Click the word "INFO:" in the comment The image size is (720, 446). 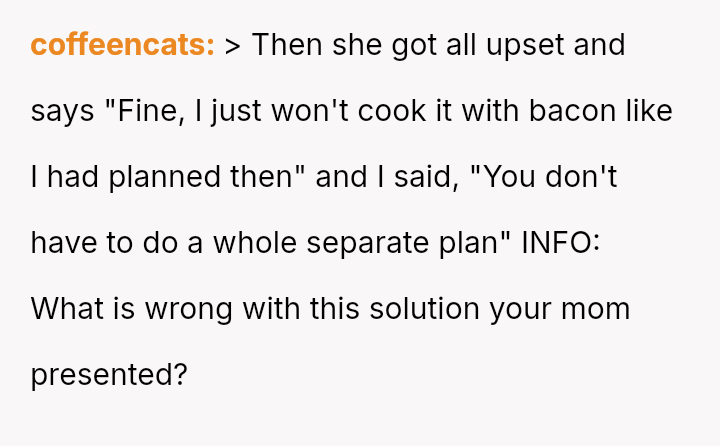[x=561, y=243]
